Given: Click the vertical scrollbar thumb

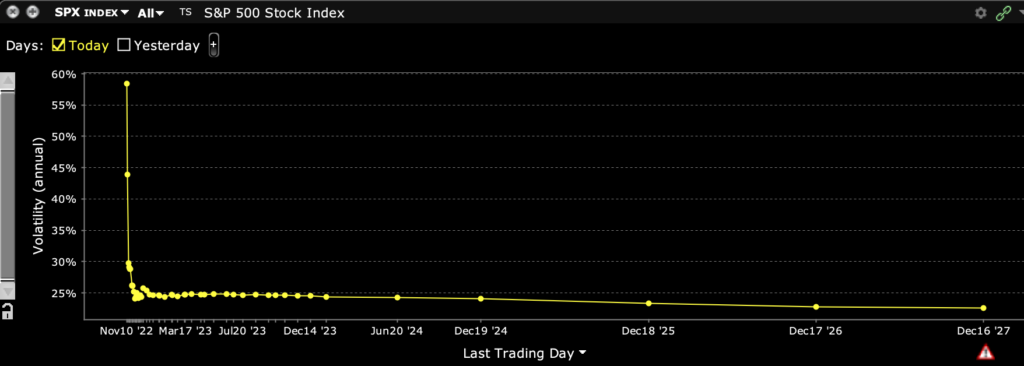Looking at the screenshot, I should [7, 186].
